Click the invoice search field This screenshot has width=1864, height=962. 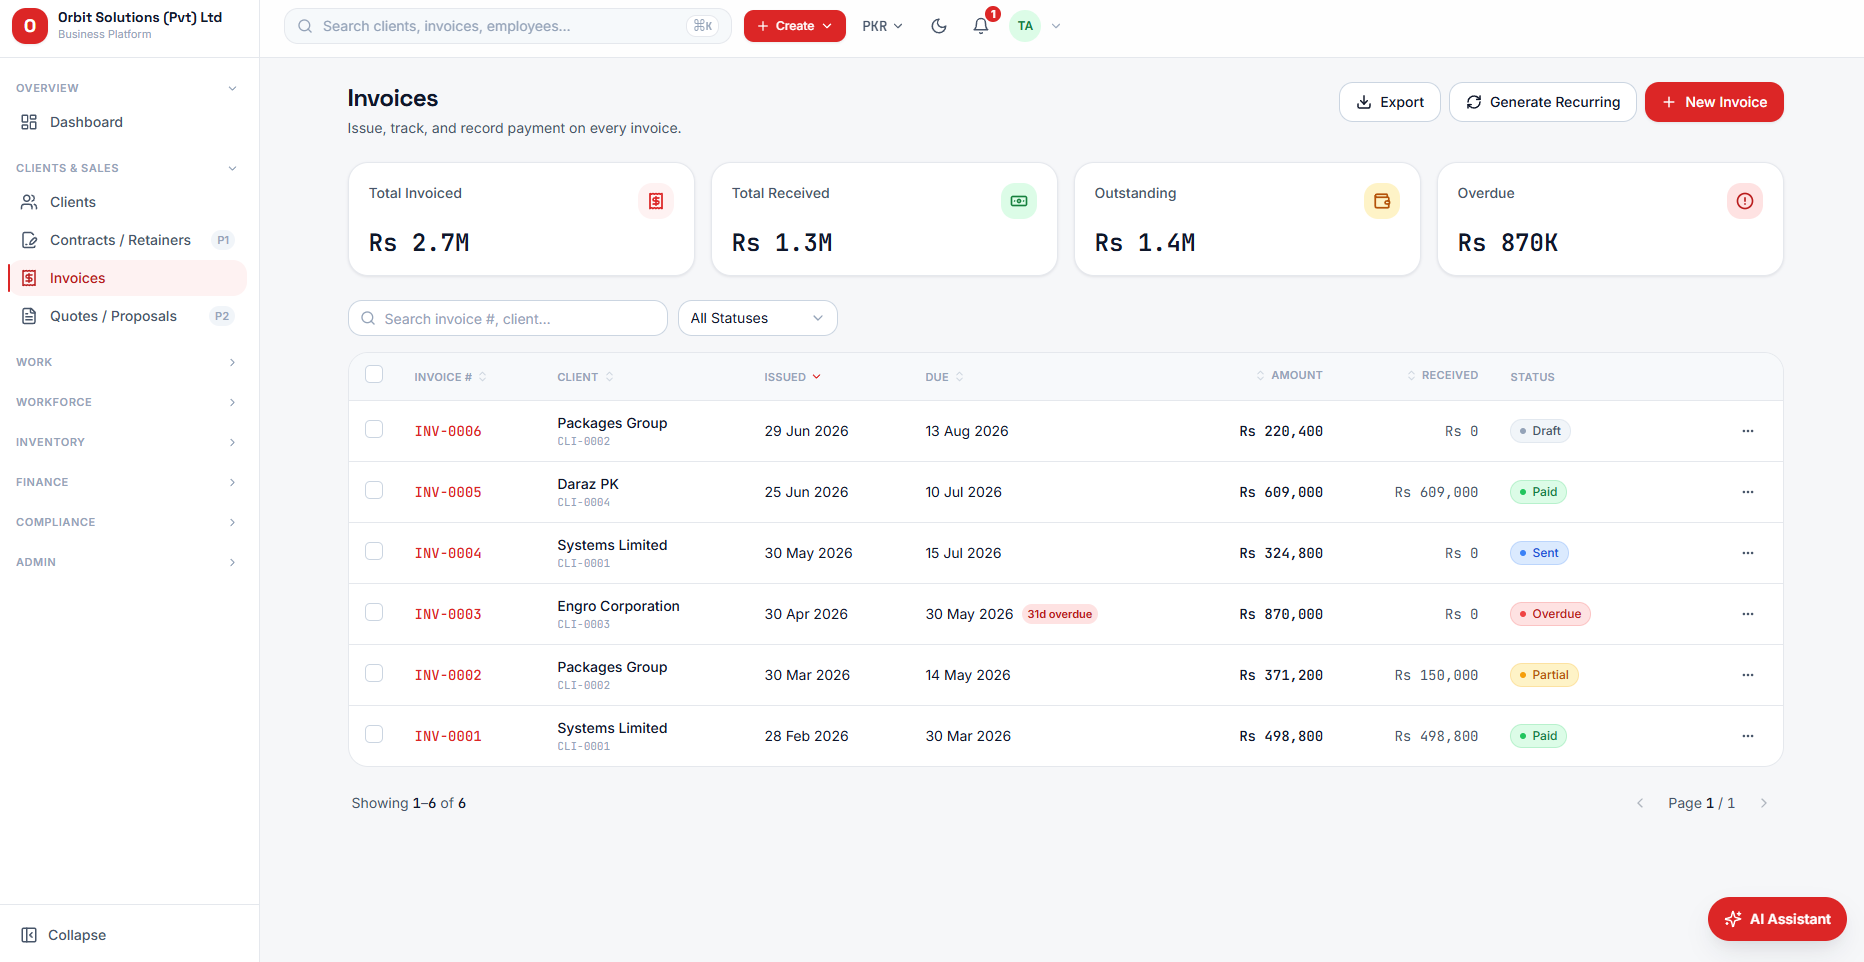tap(507, 318)
